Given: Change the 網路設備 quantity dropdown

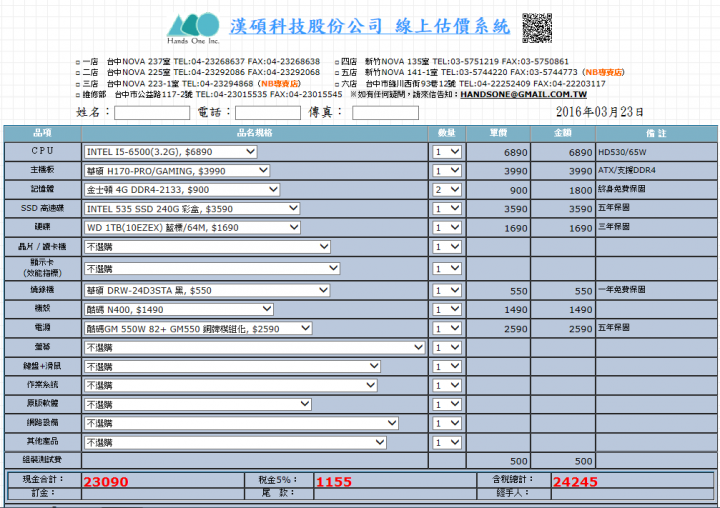Looking at the screenshot, I should 447,423.
